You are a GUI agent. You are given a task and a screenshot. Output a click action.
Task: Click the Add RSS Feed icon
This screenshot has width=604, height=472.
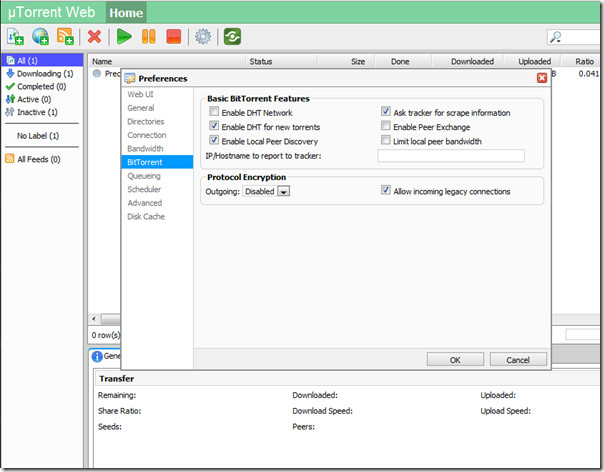65,37
